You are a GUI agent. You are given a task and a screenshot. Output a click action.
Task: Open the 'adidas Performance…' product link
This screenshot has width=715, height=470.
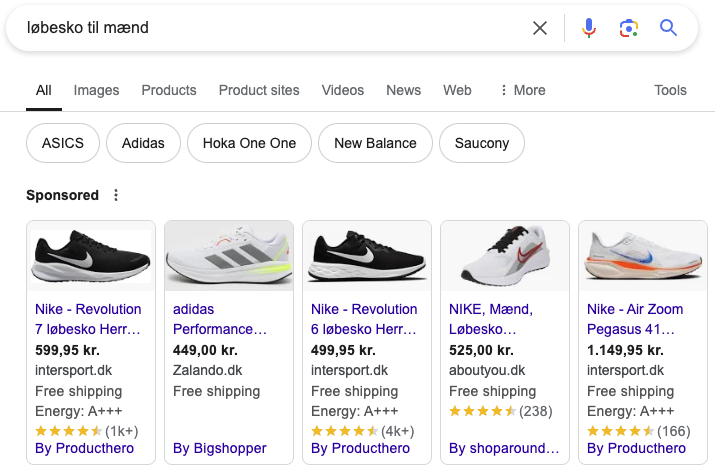[x=220, y=319]
